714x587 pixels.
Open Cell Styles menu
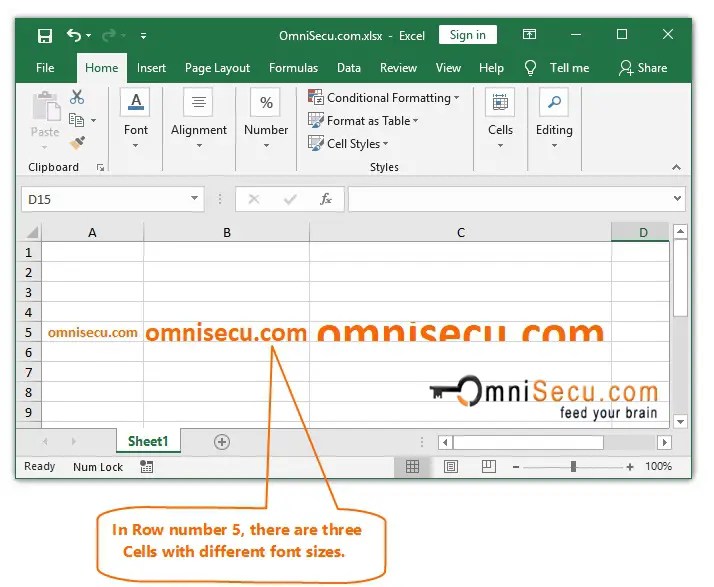(348, 143)
